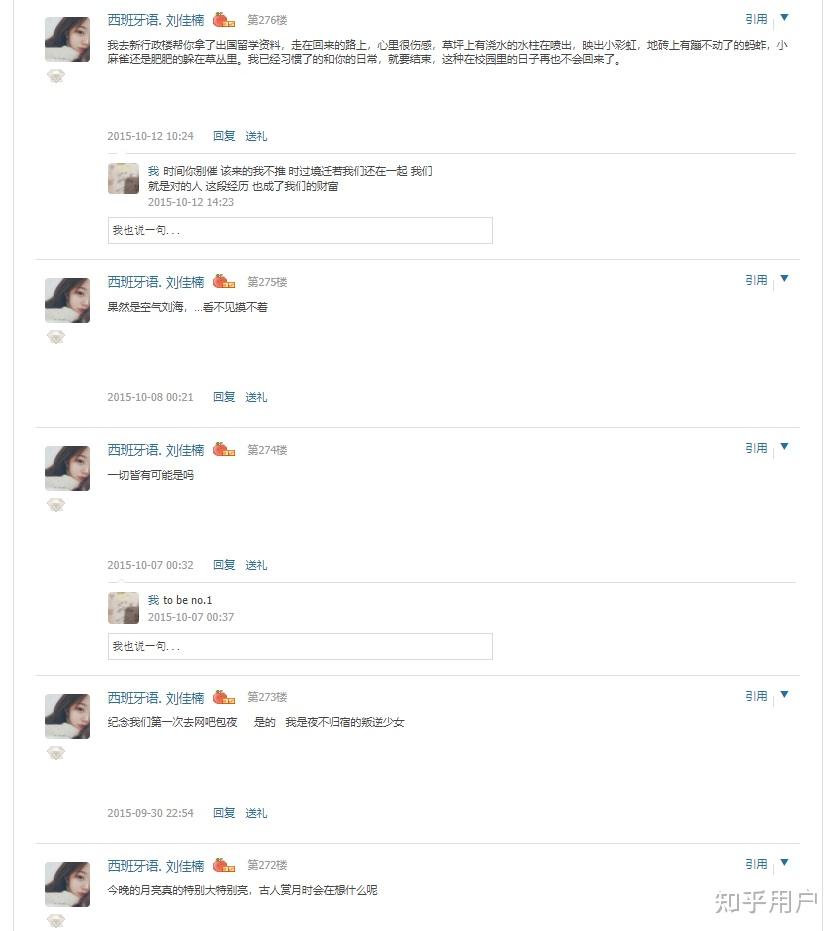Expand the dropdown arrow on floor 272
This screenshot has width=840, height=931.
coord(784,863)
